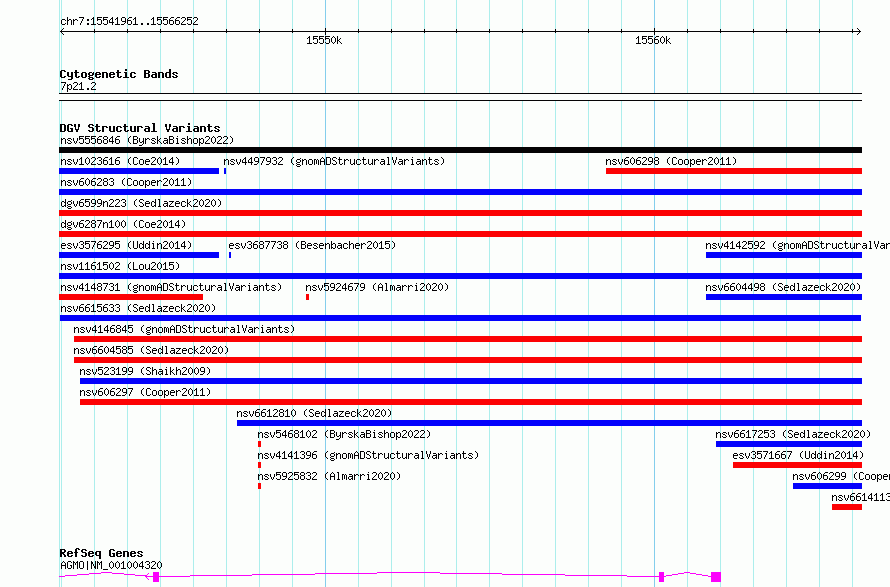Click the 15560k ruler tick label
The image size is (890, 587).
click(x=653, y=40)
